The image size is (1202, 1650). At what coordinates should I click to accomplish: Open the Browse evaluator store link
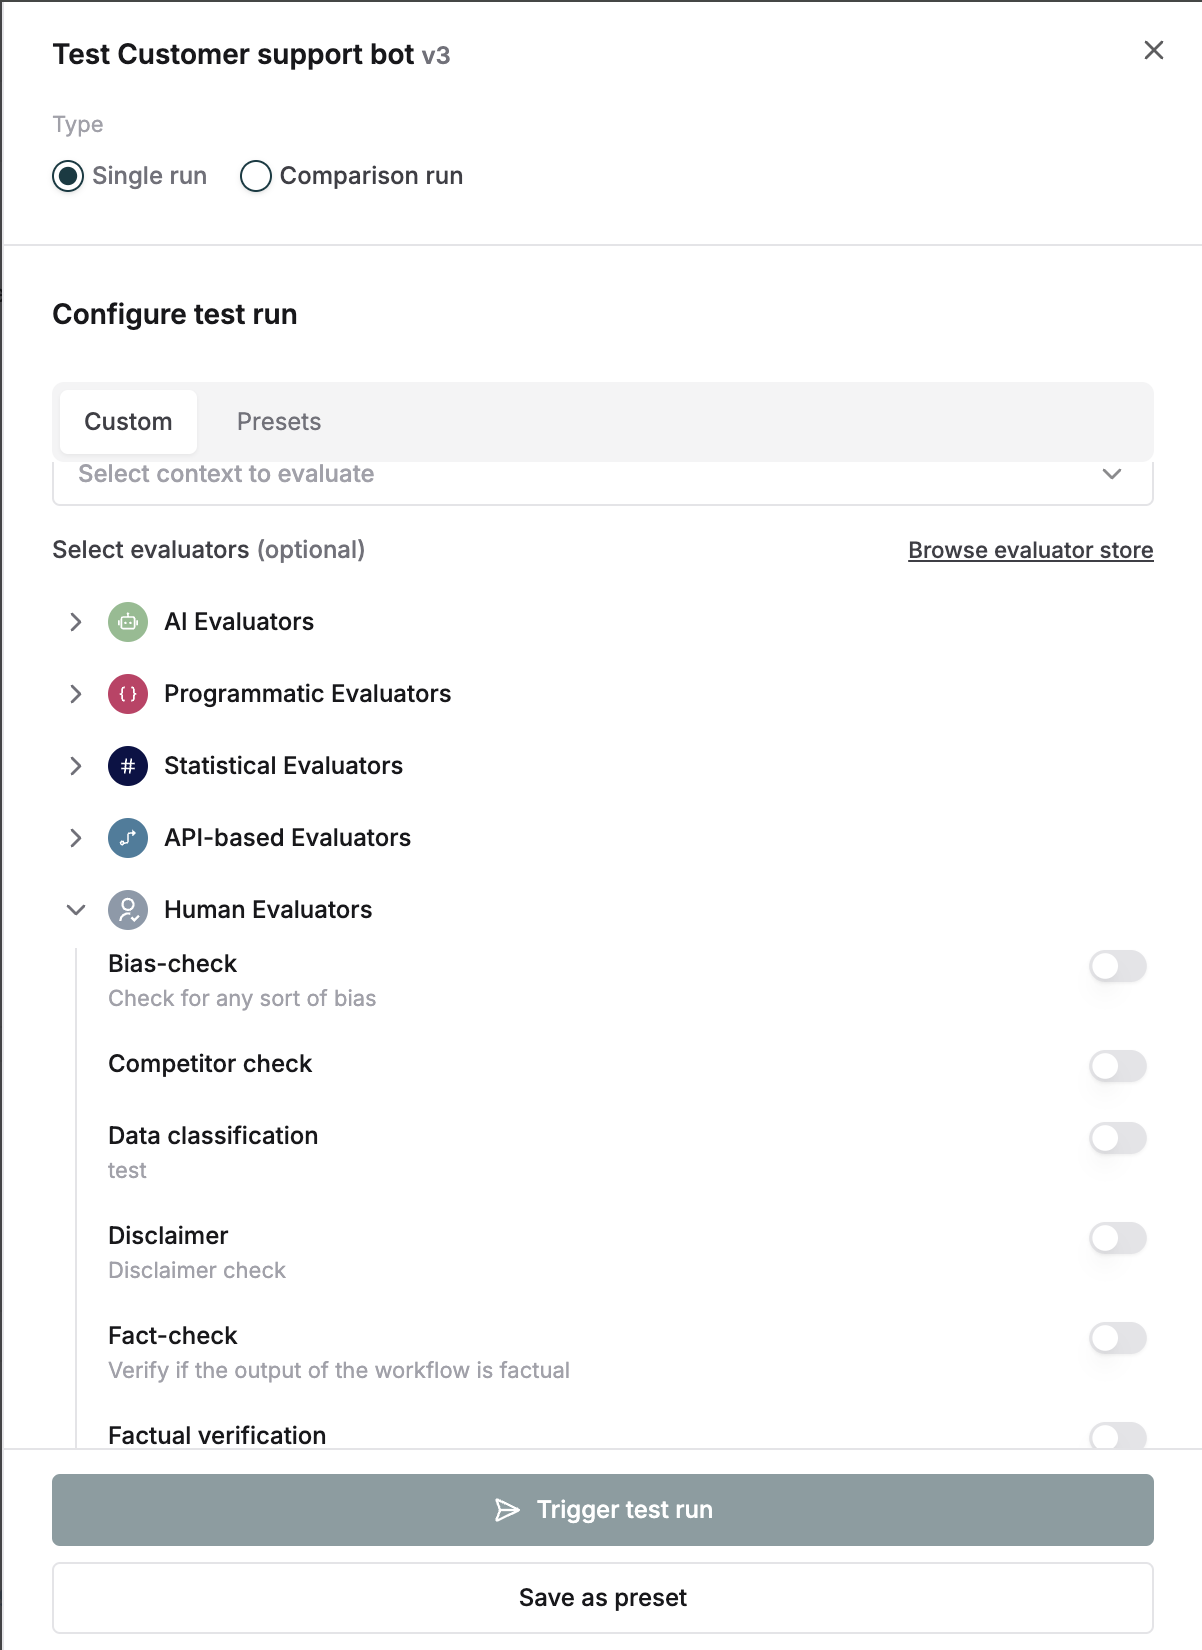1030,550
